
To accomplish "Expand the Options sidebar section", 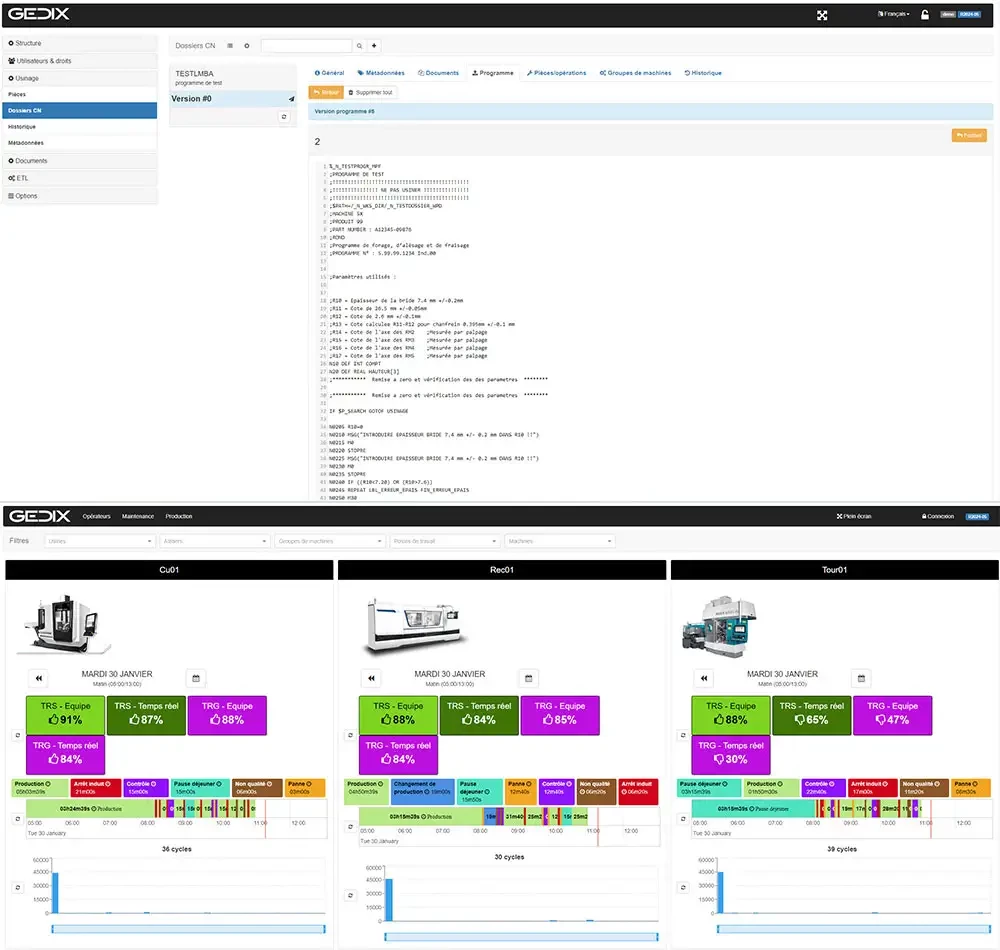I will point(80,196).
